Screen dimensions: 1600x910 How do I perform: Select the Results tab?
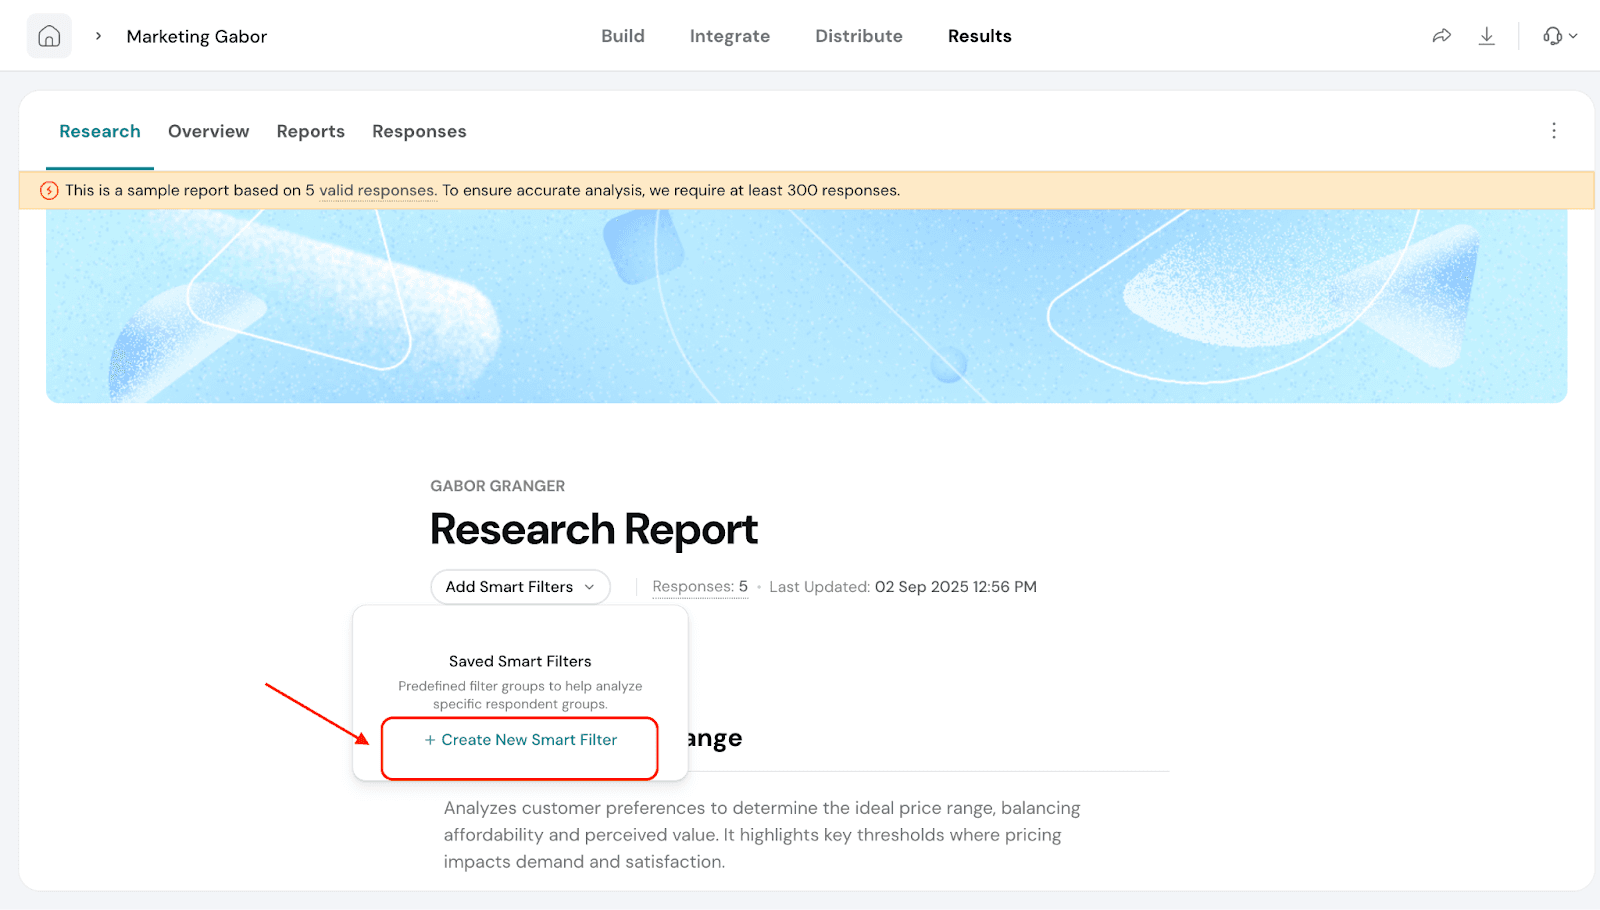pyautogui.click(x=979, y=36)
